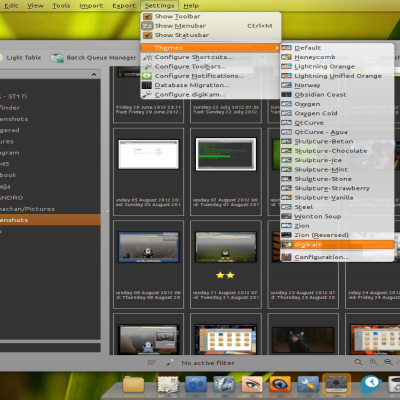The image size is (400, 400).
Task: Select the Norway theme
Action: tap(337, 85)
